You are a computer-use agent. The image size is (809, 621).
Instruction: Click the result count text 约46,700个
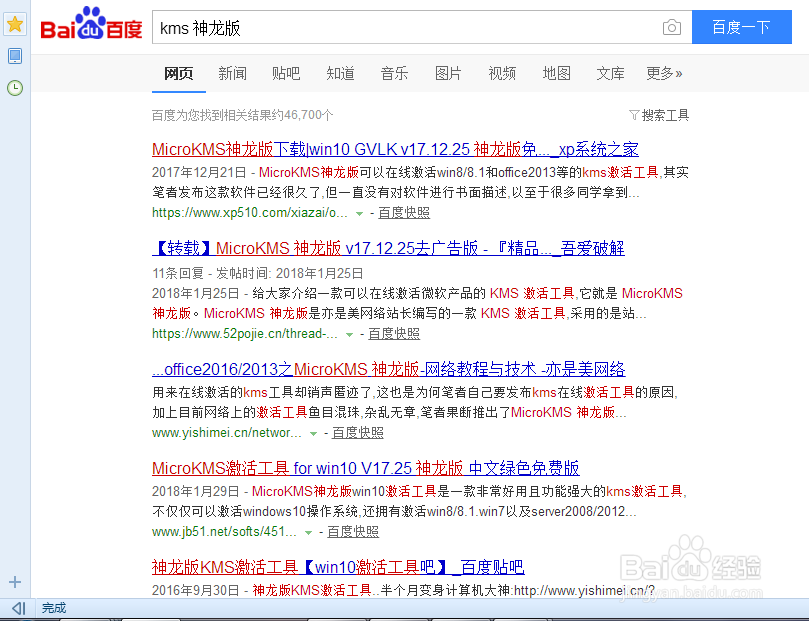301,115
